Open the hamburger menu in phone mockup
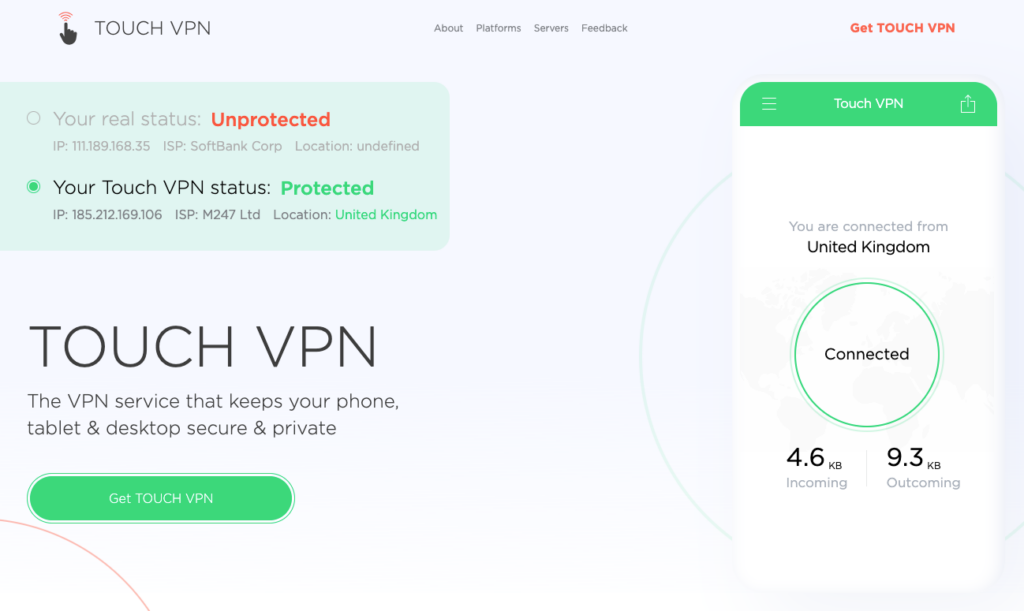 pyautogui.click(x=769, y=104)
